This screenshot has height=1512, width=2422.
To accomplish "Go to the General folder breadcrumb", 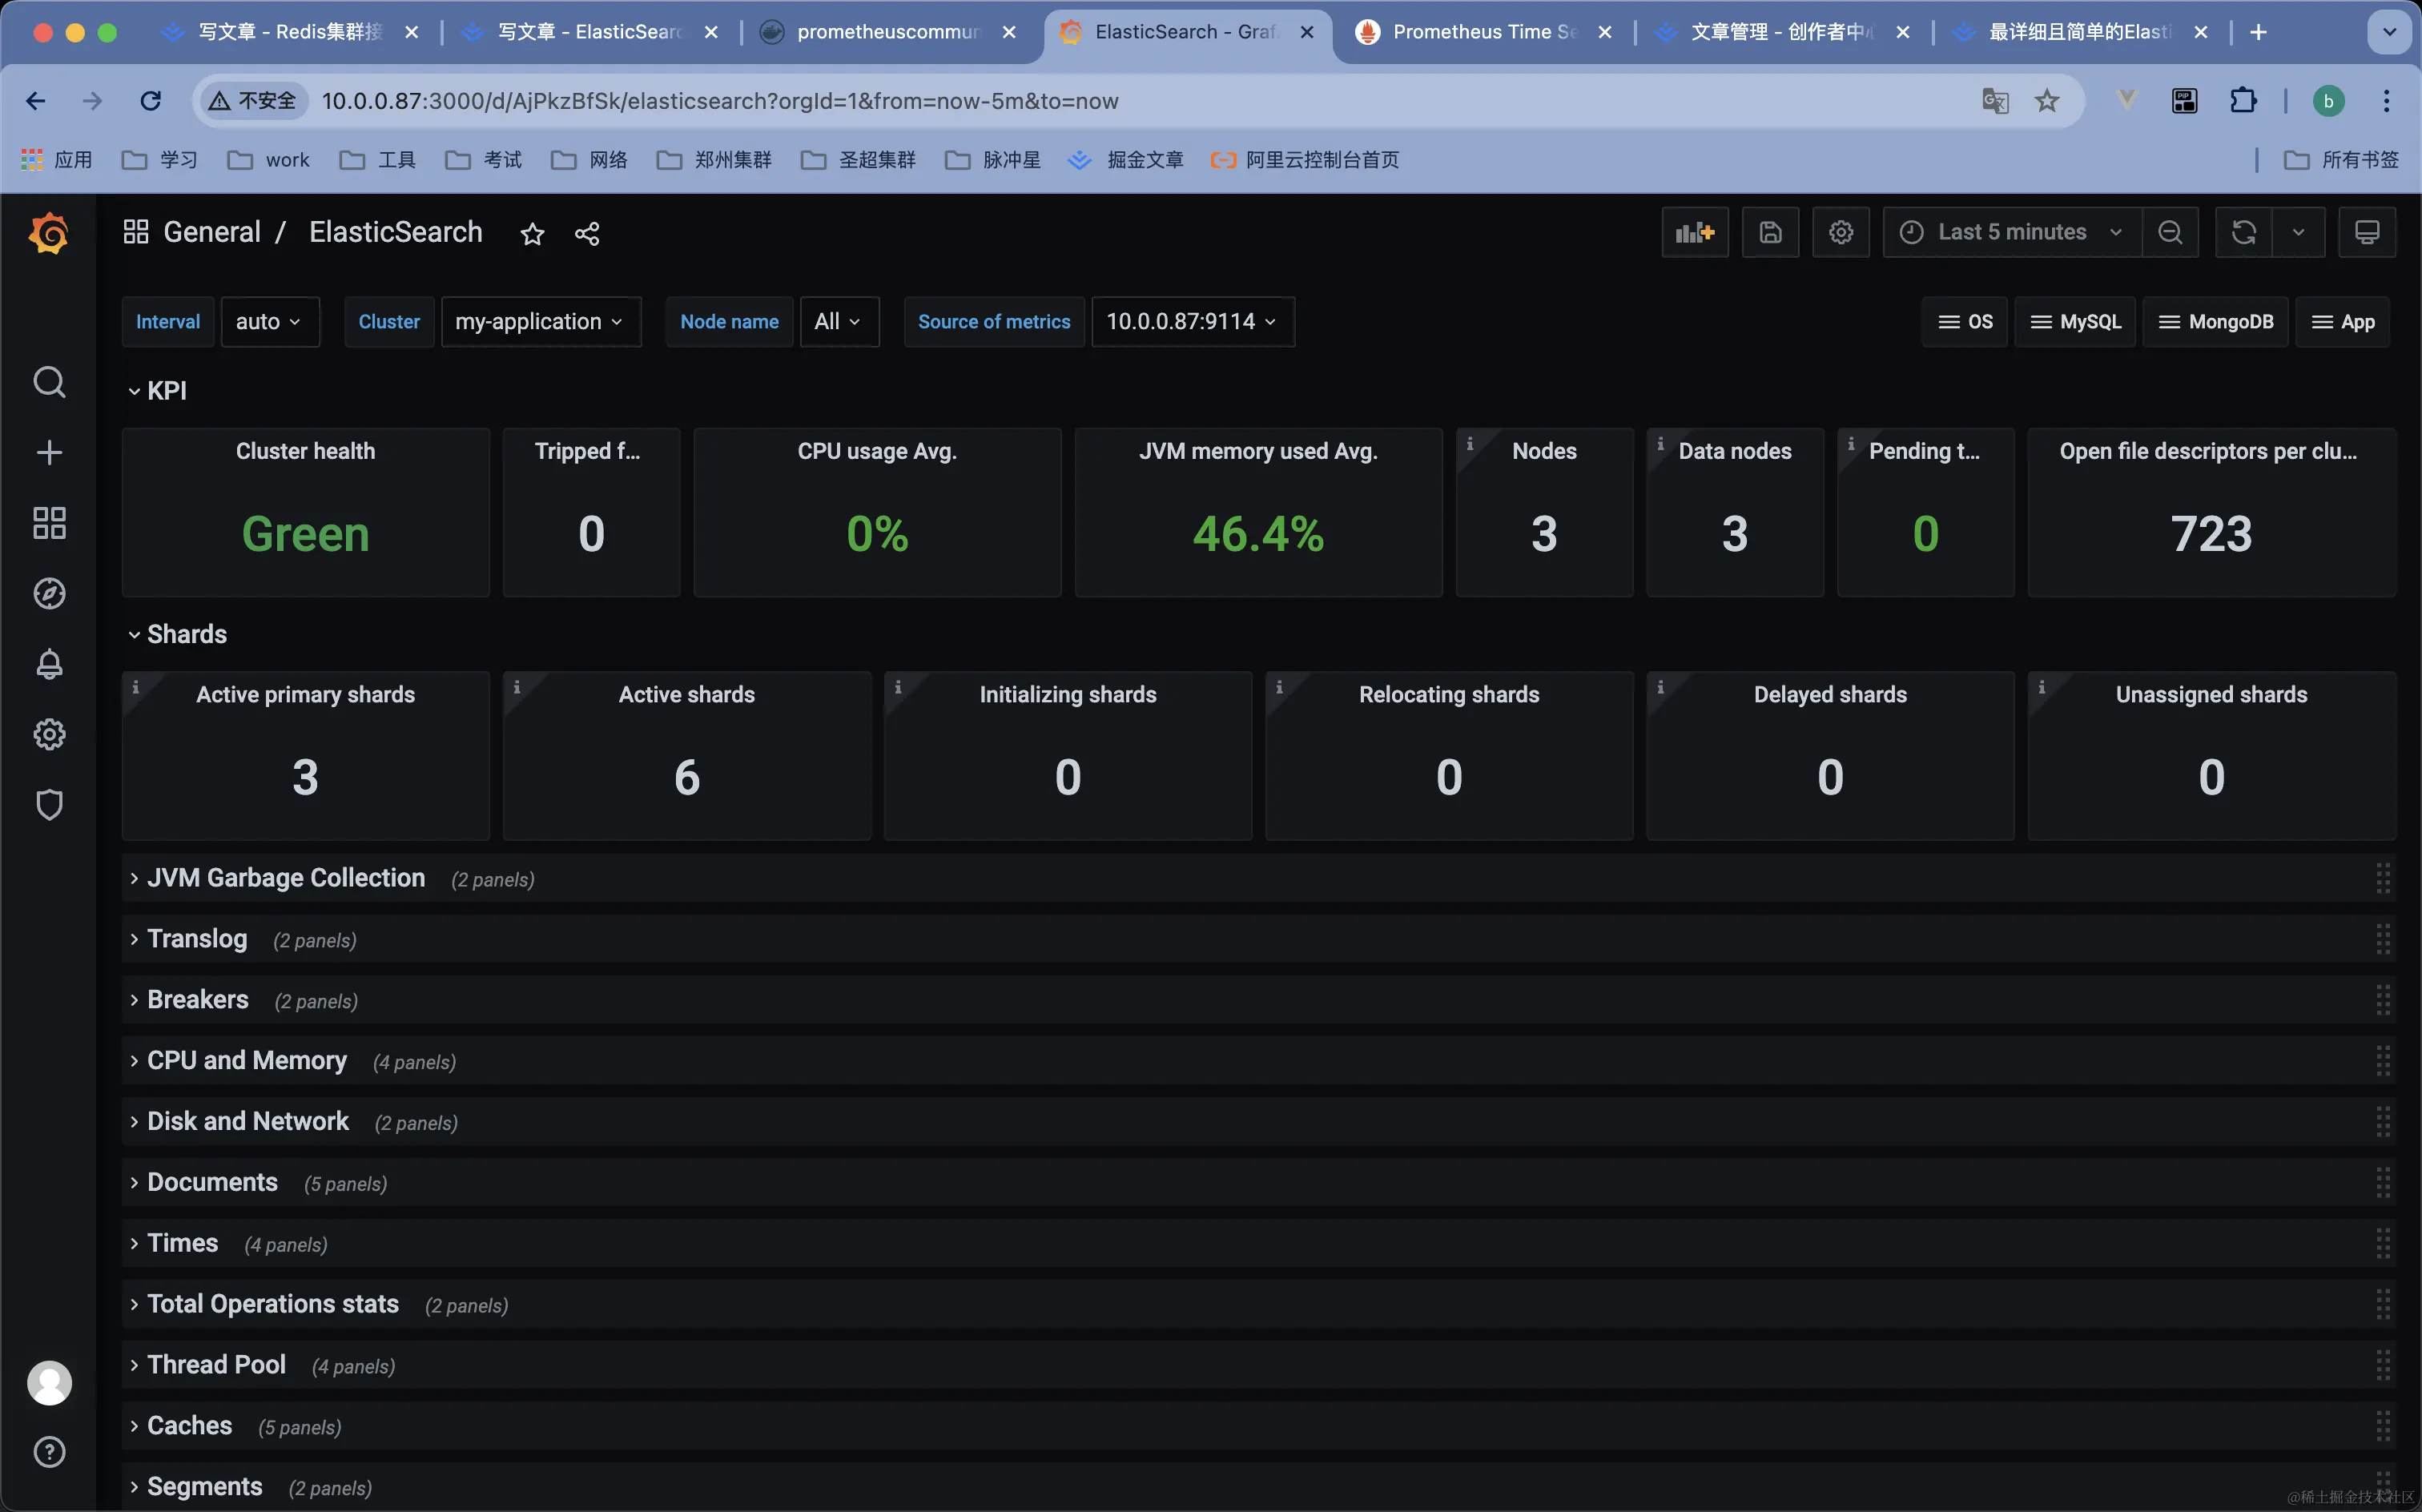I will tap(212, 232).
